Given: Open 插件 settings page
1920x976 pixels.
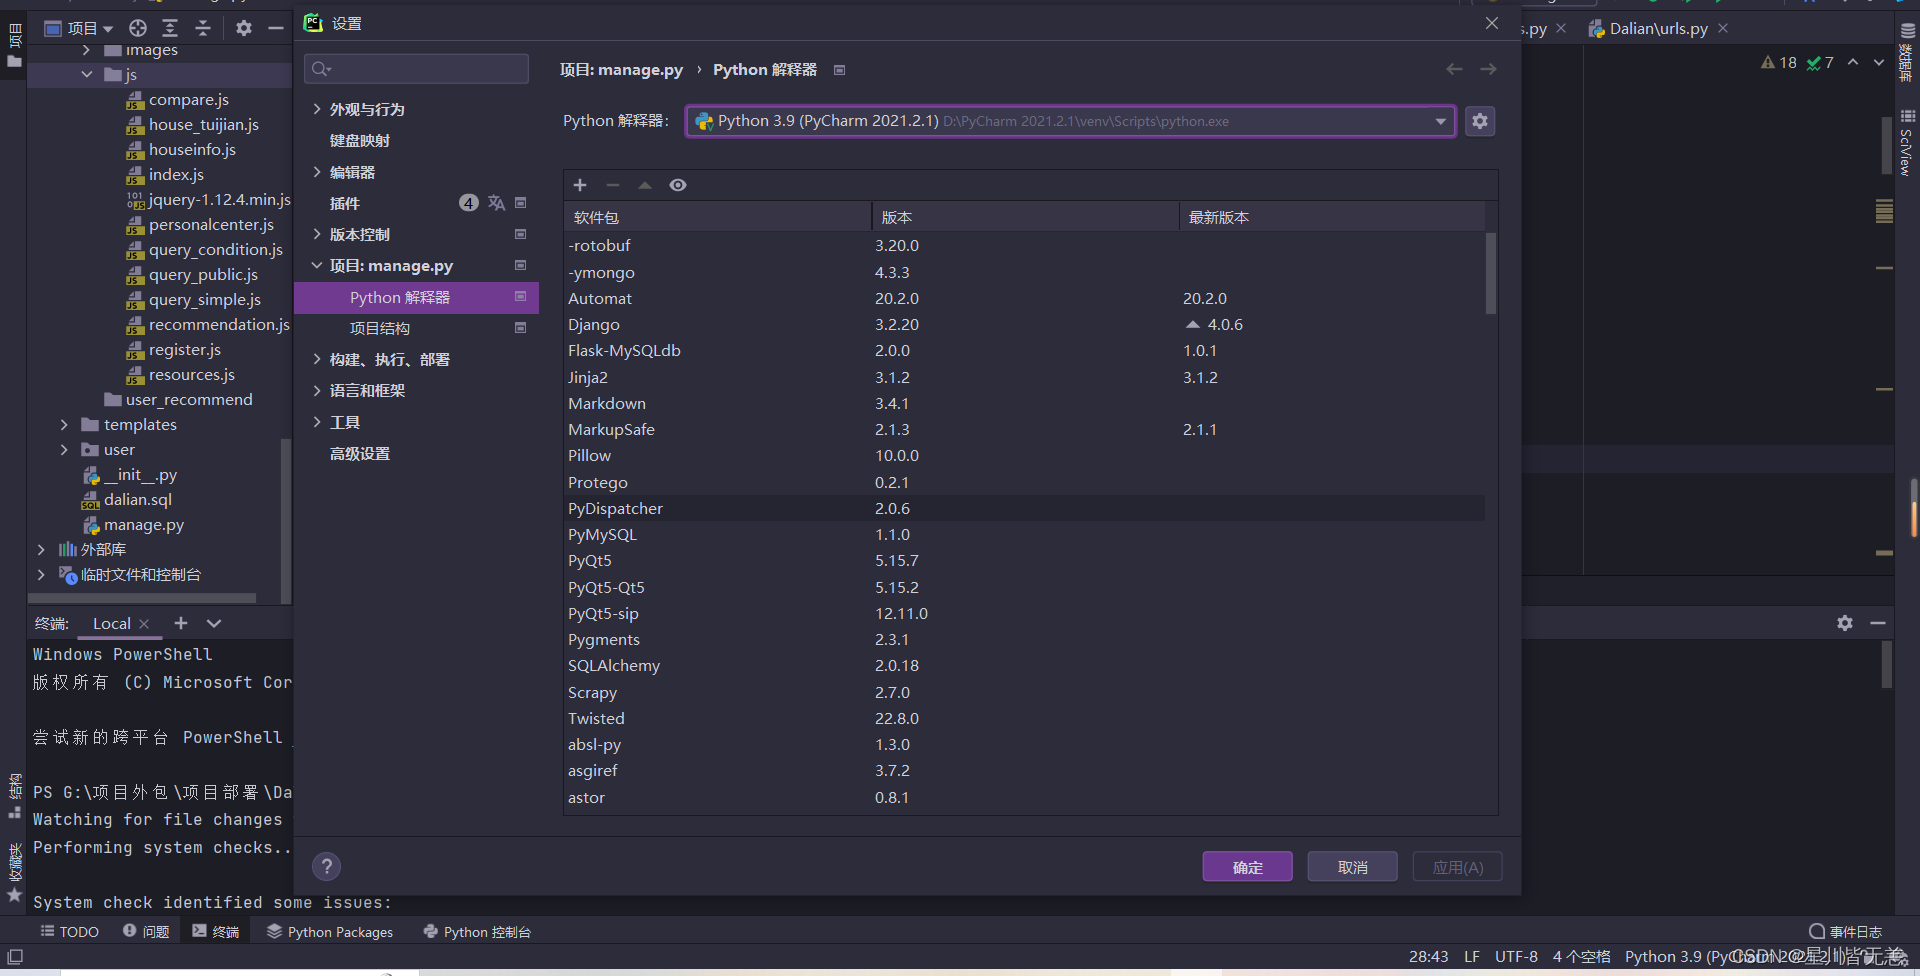Looking at the screenshot, I should pyautogui.click(x=345, y=203).
